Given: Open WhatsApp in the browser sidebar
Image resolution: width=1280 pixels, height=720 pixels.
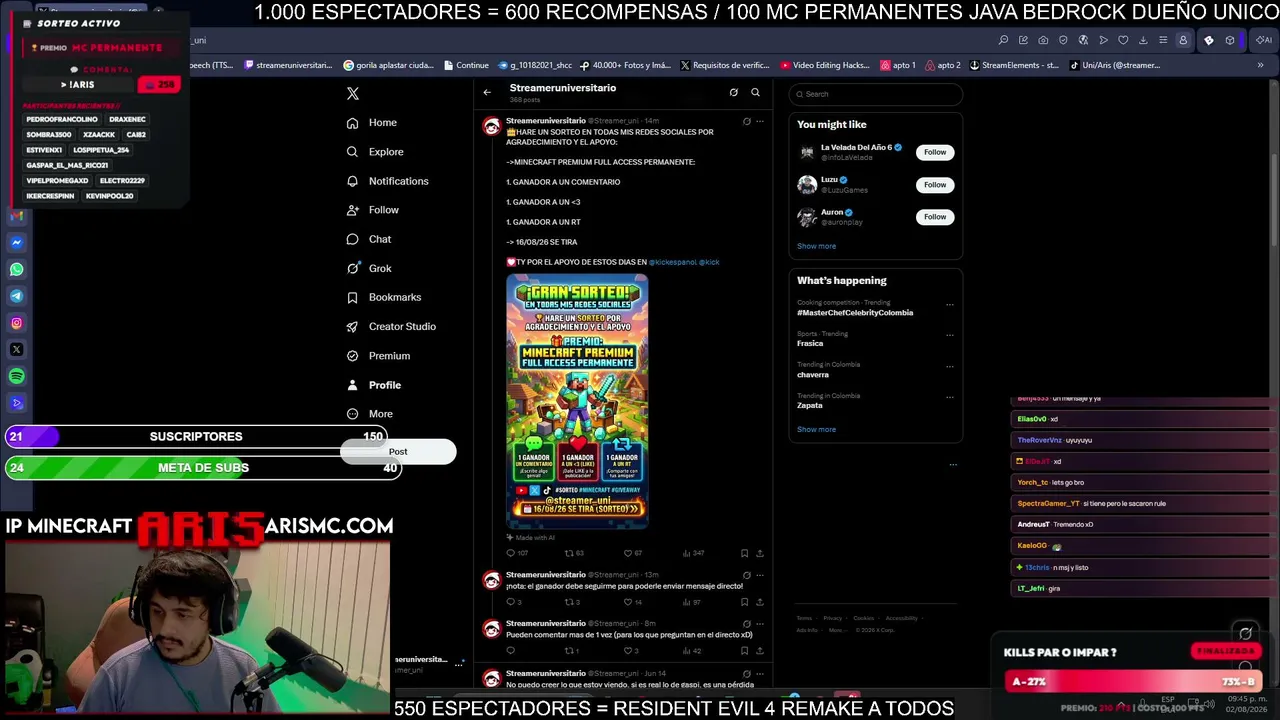Looking at the screenshot, I should click(17, 269).
